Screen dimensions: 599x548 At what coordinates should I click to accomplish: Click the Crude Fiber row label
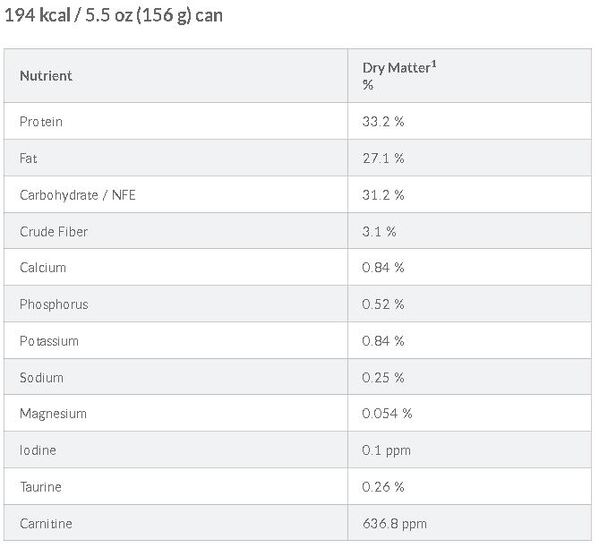53,232
